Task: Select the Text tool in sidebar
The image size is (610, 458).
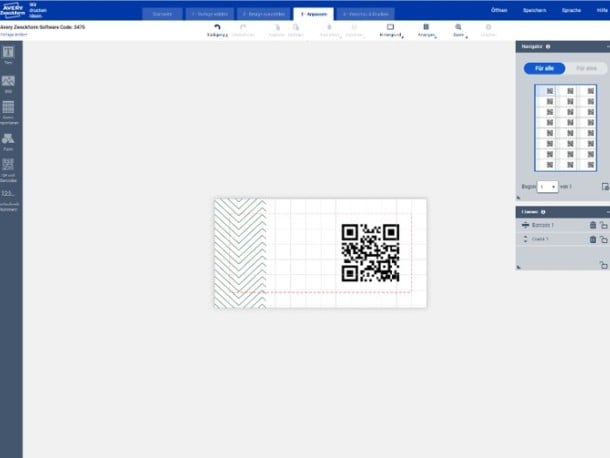Action: 8,55
